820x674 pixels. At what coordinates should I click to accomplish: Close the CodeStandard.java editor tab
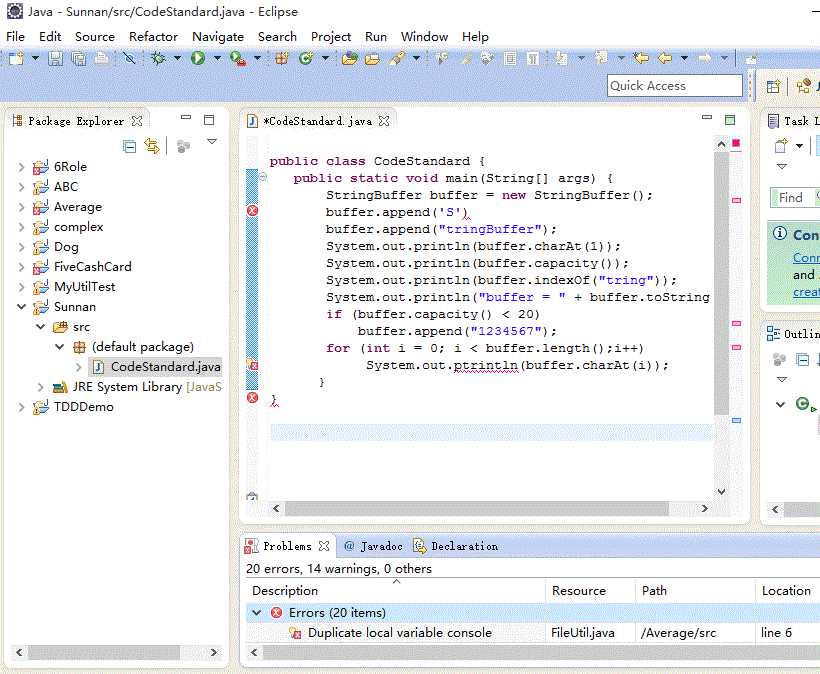pyautogui.click(x=384, y=121)
